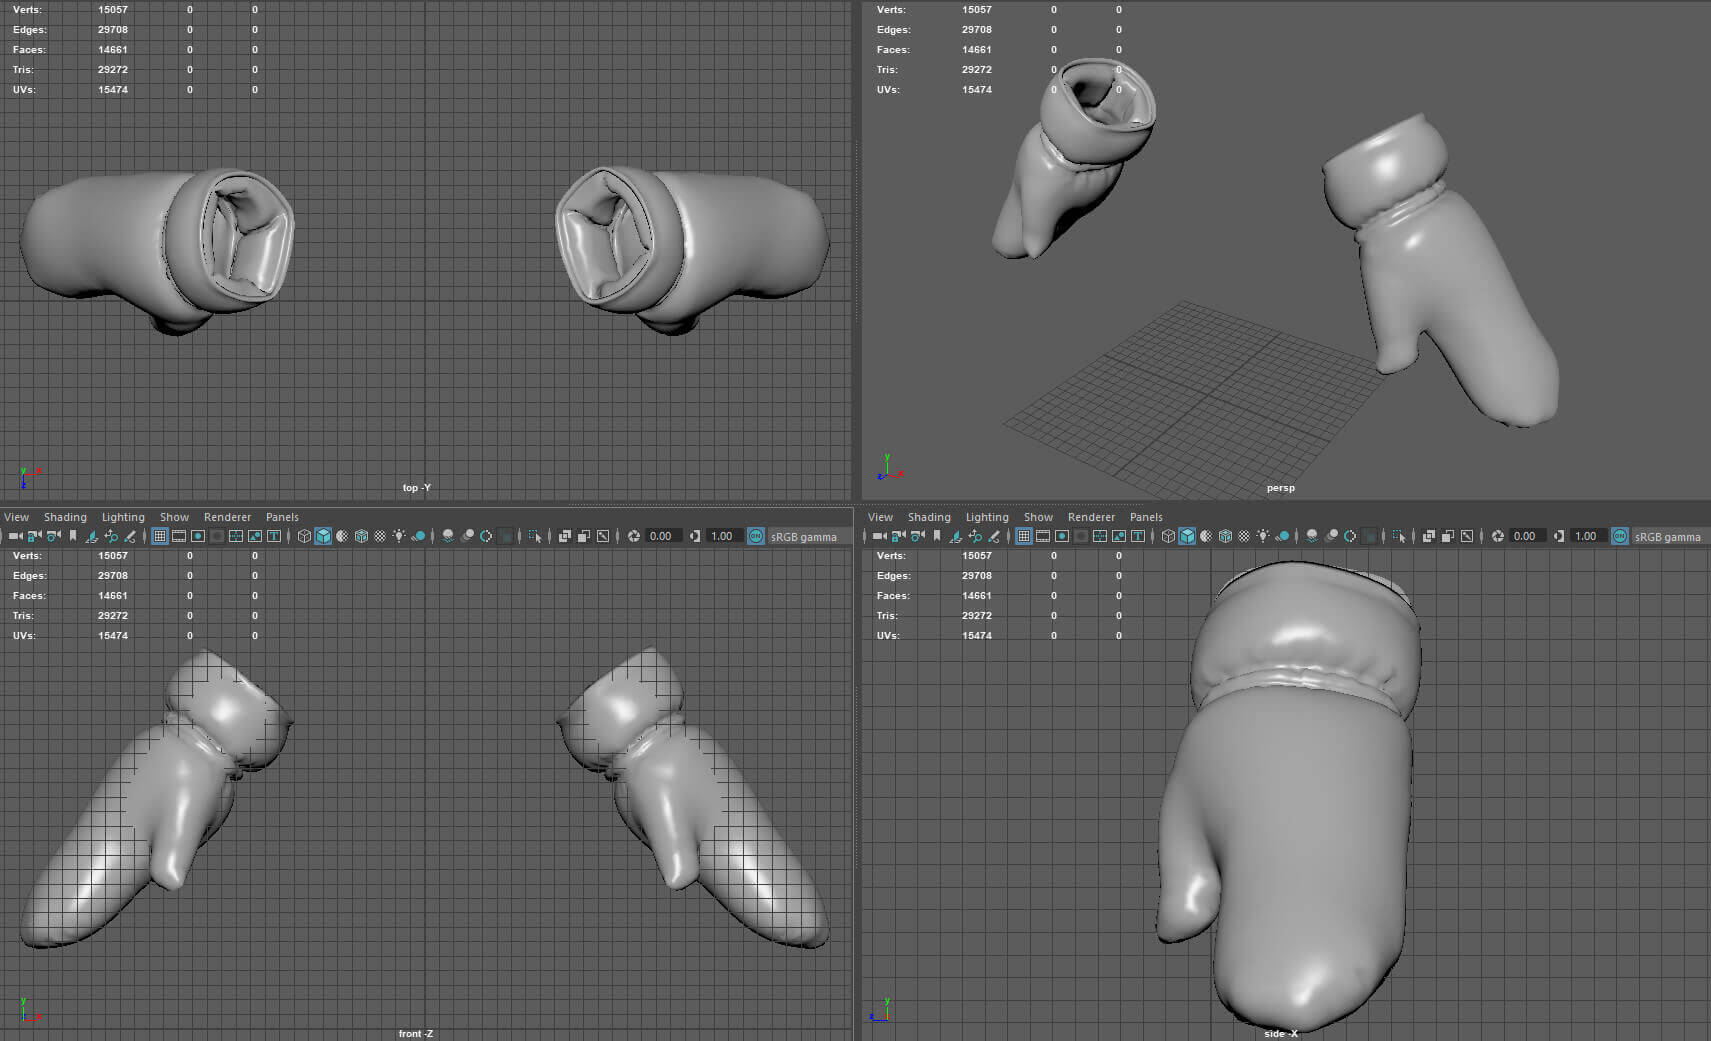Open Lighting menu in side viewport
This screenshot has width=1711, height=1041.
[987, 517]
